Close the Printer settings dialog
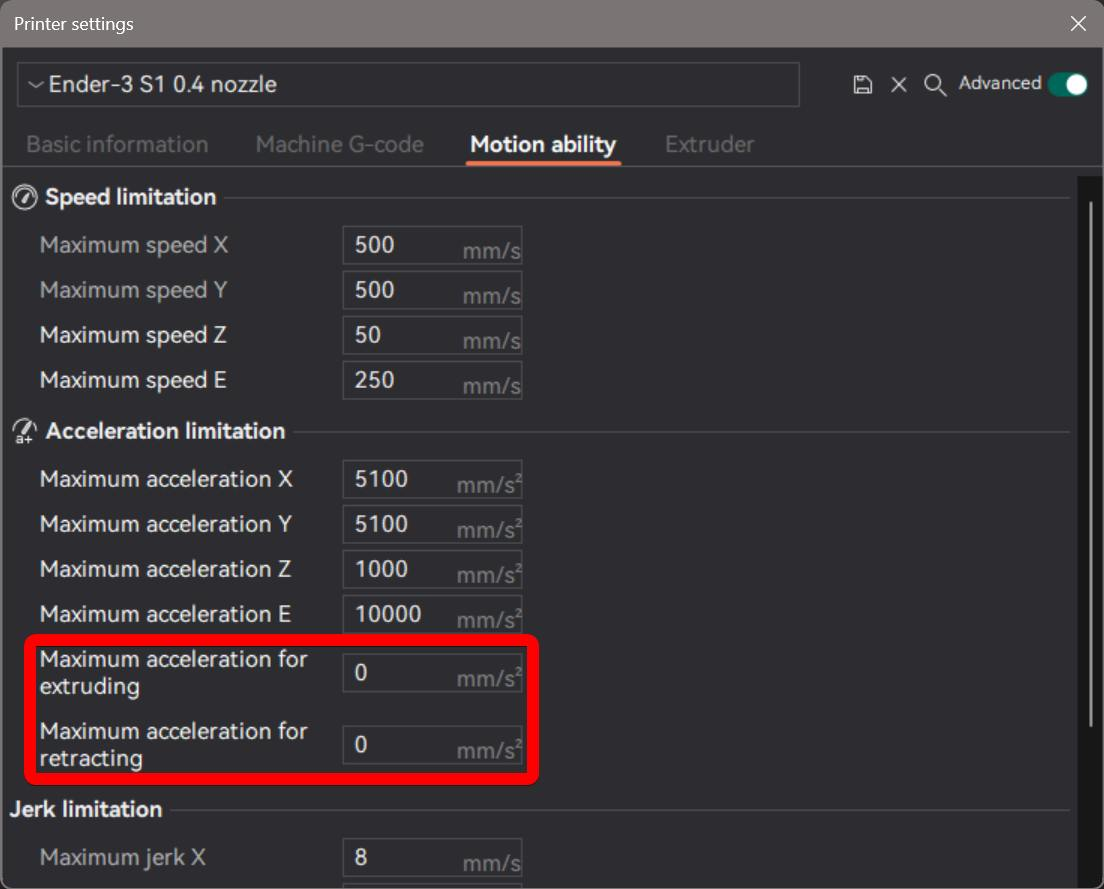Screen dimensions: 1104x889 point(1078,23)
